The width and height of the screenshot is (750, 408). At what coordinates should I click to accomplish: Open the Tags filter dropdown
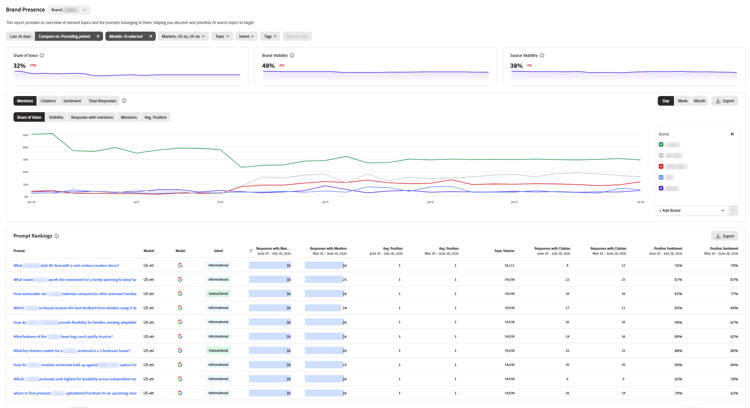[270, 36]
